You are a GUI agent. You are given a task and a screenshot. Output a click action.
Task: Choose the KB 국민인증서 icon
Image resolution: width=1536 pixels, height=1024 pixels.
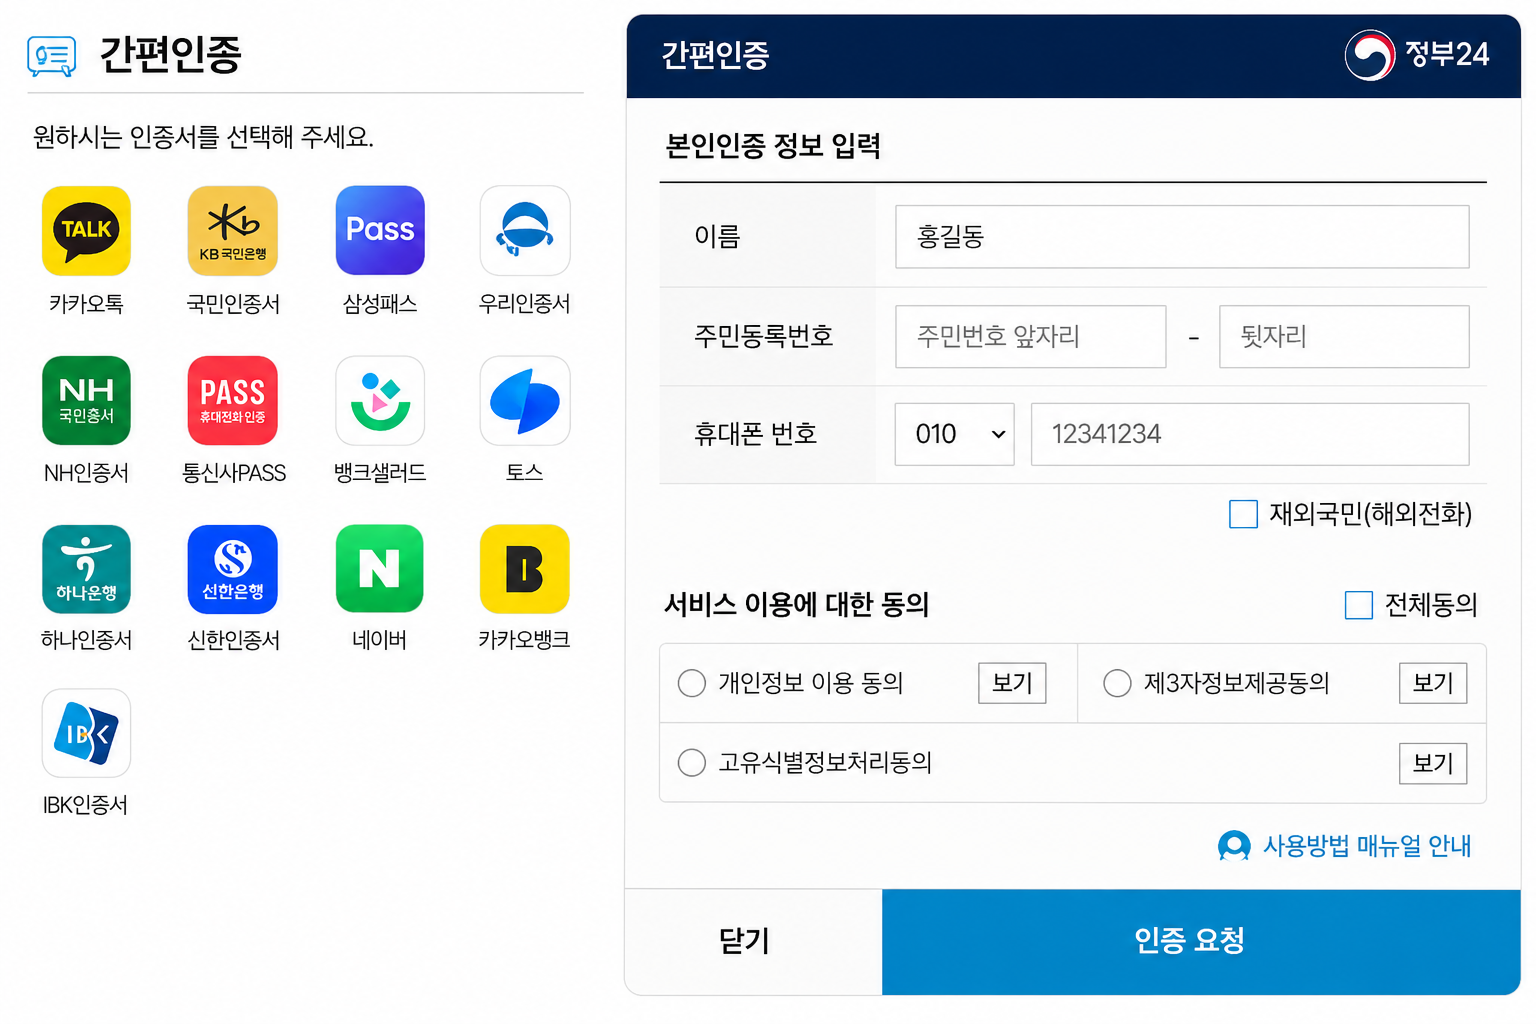[233, 231]
